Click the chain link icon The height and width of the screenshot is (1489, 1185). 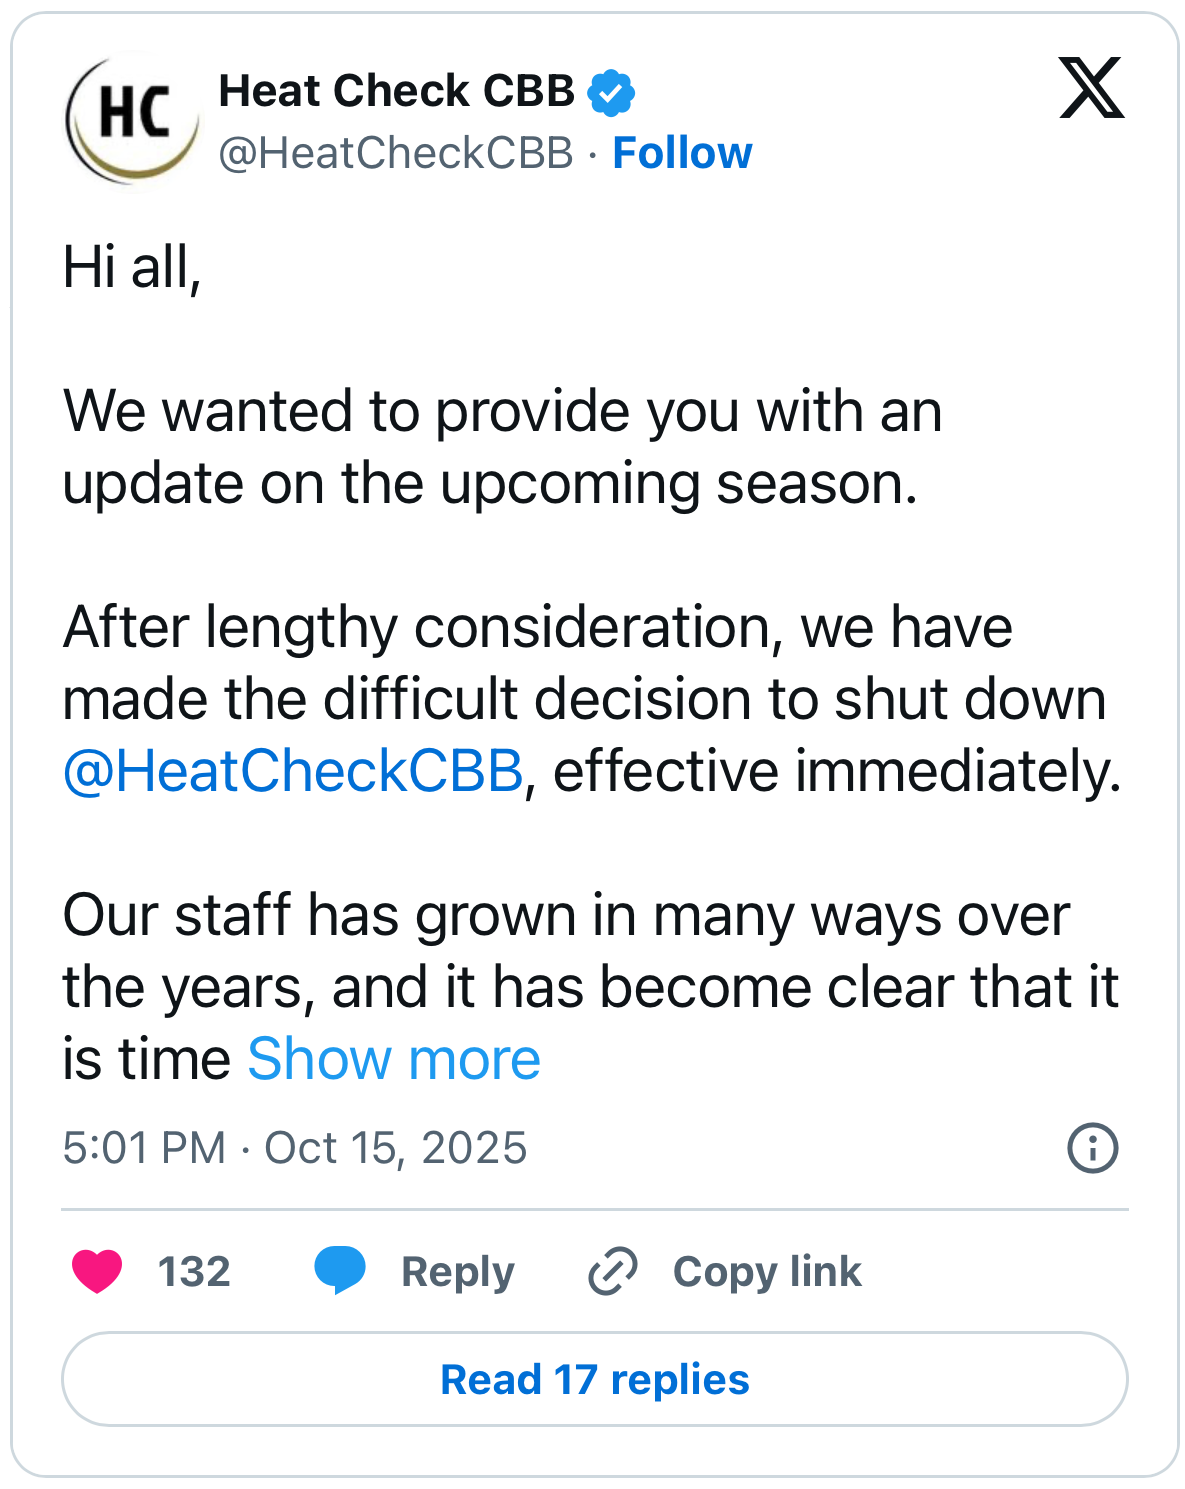tap(612, 1271)
